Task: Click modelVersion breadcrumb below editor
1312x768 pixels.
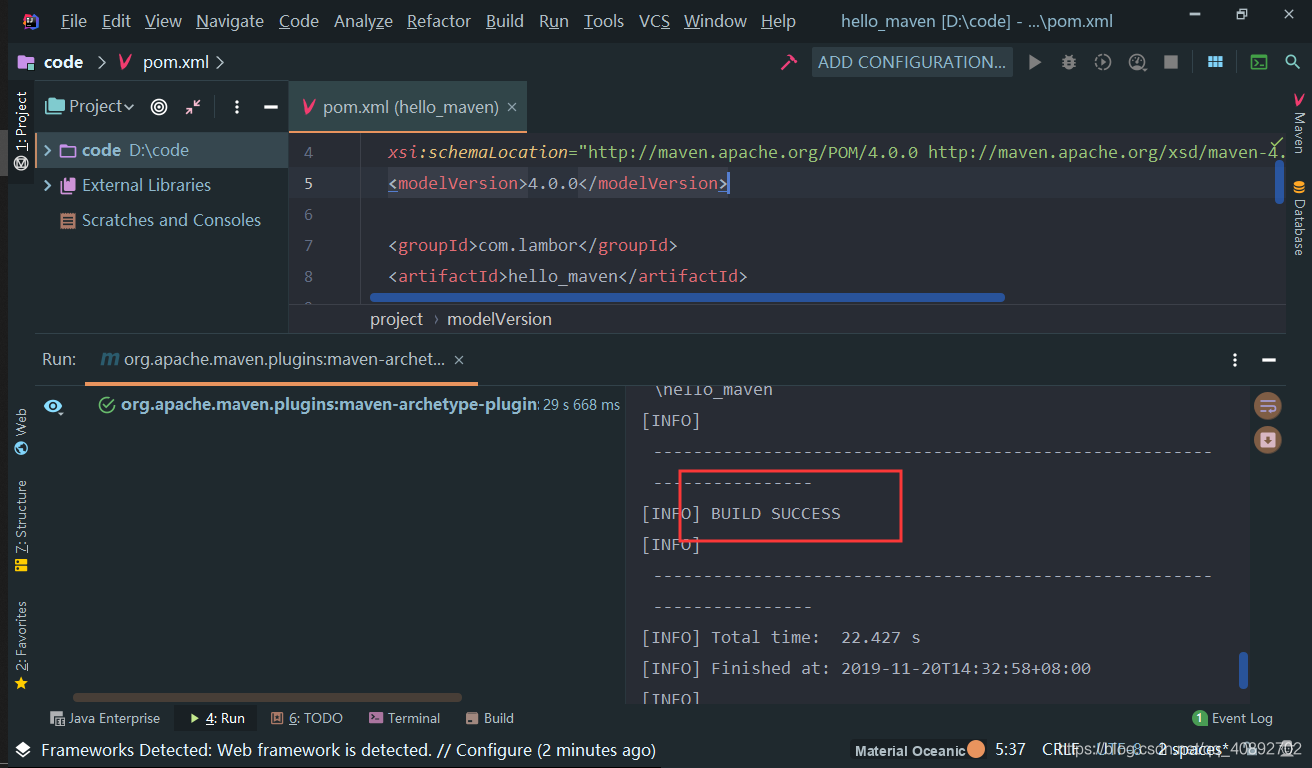Action: pos(499,319)
